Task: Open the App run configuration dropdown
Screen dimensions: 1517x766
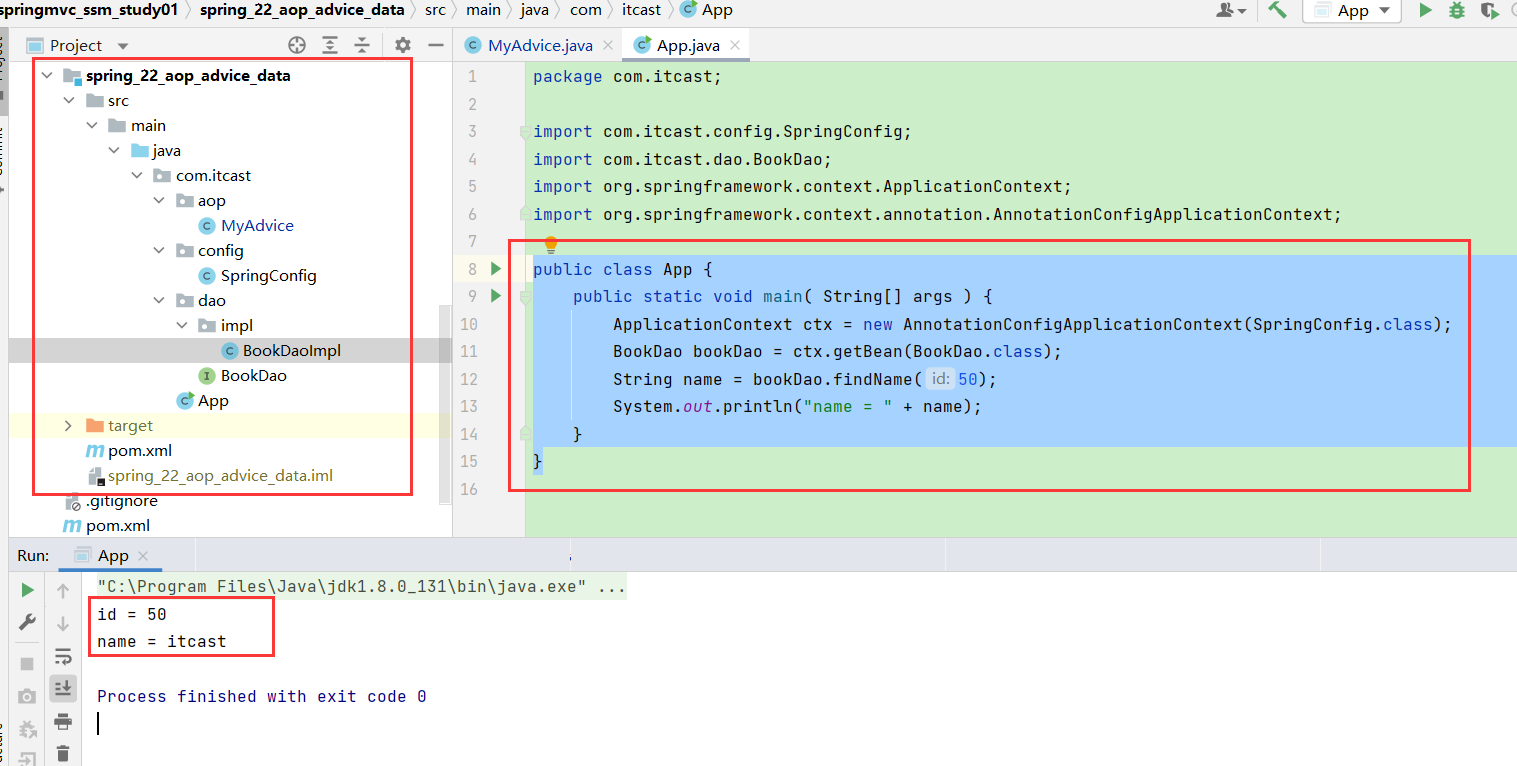Action: click(x=1352, y=10)
